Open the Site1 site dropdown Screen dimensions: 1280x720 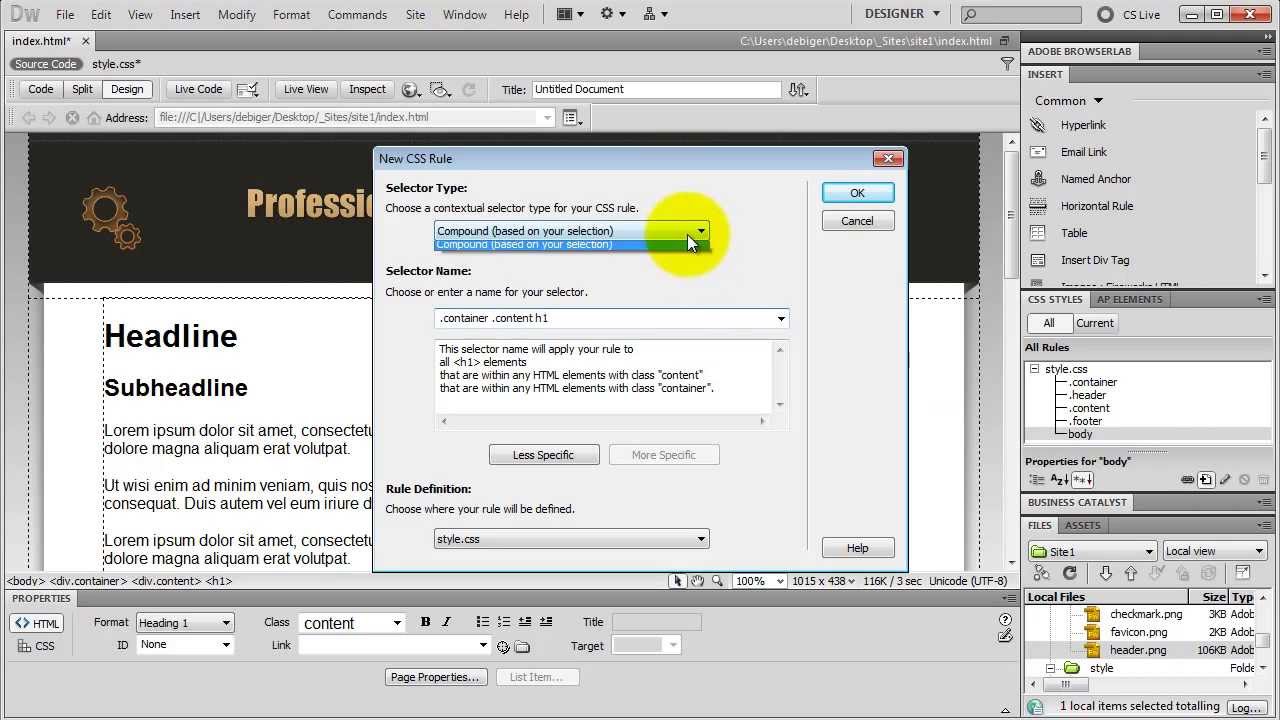1092,551
